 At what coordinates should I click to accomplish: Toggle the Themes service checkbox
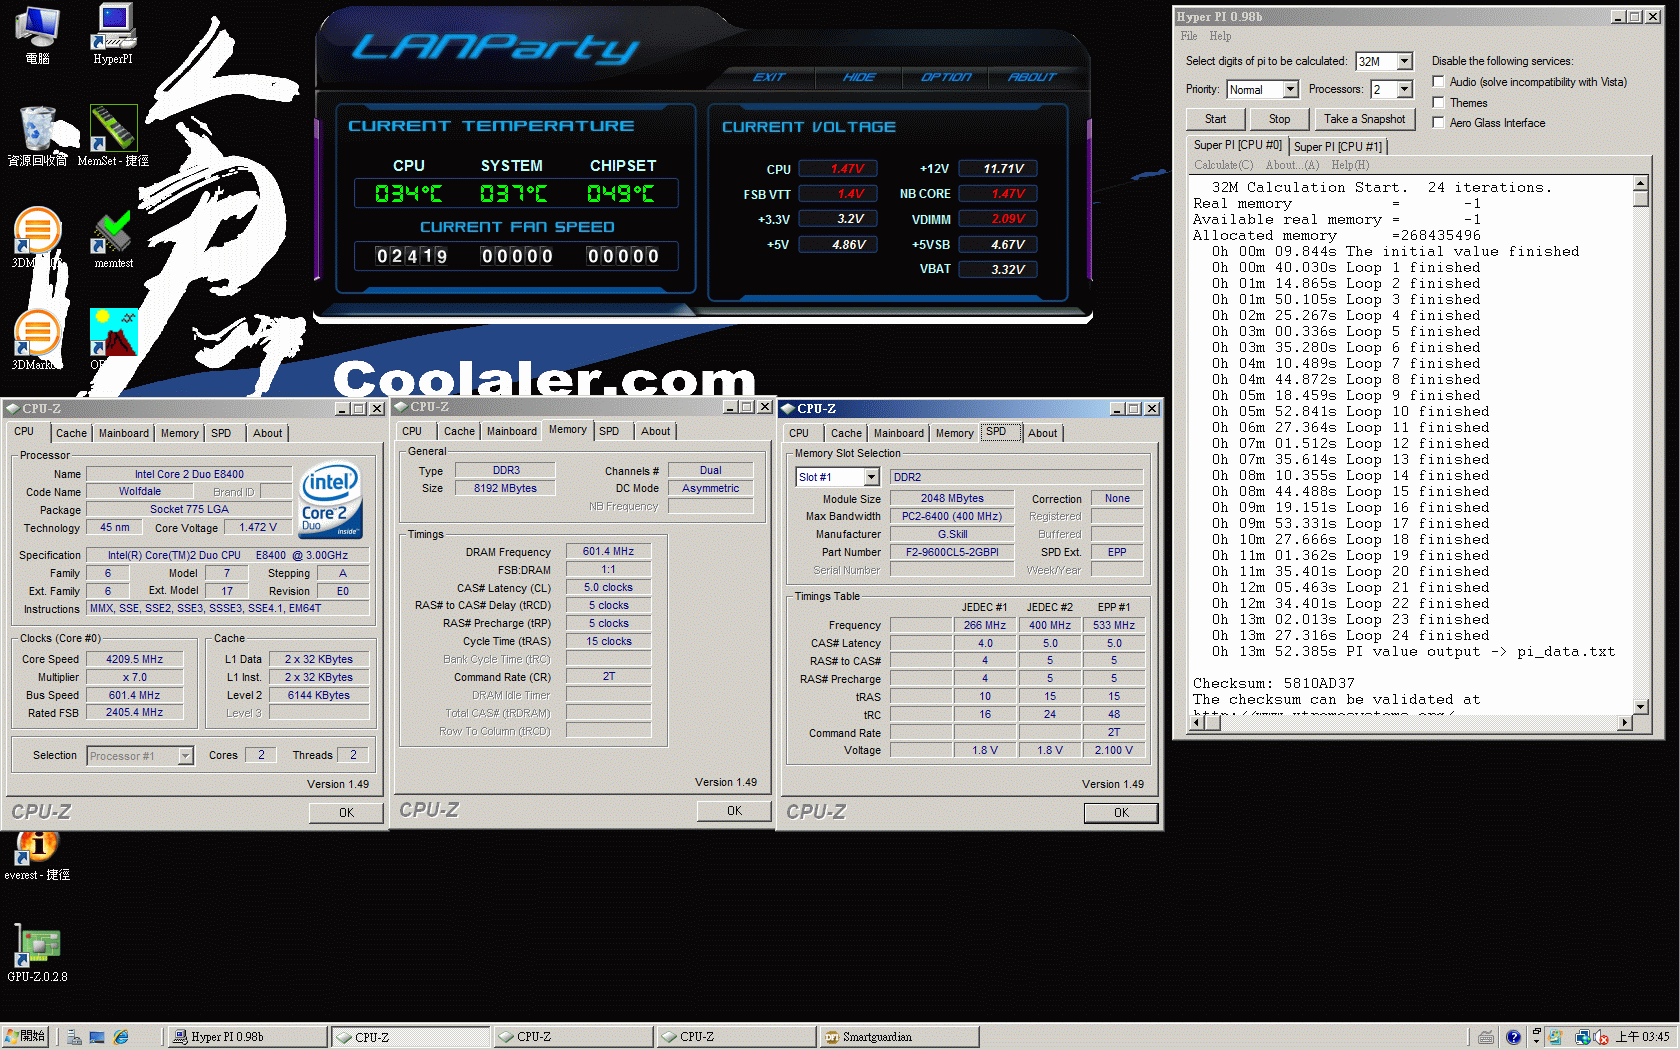(1438, 102)
